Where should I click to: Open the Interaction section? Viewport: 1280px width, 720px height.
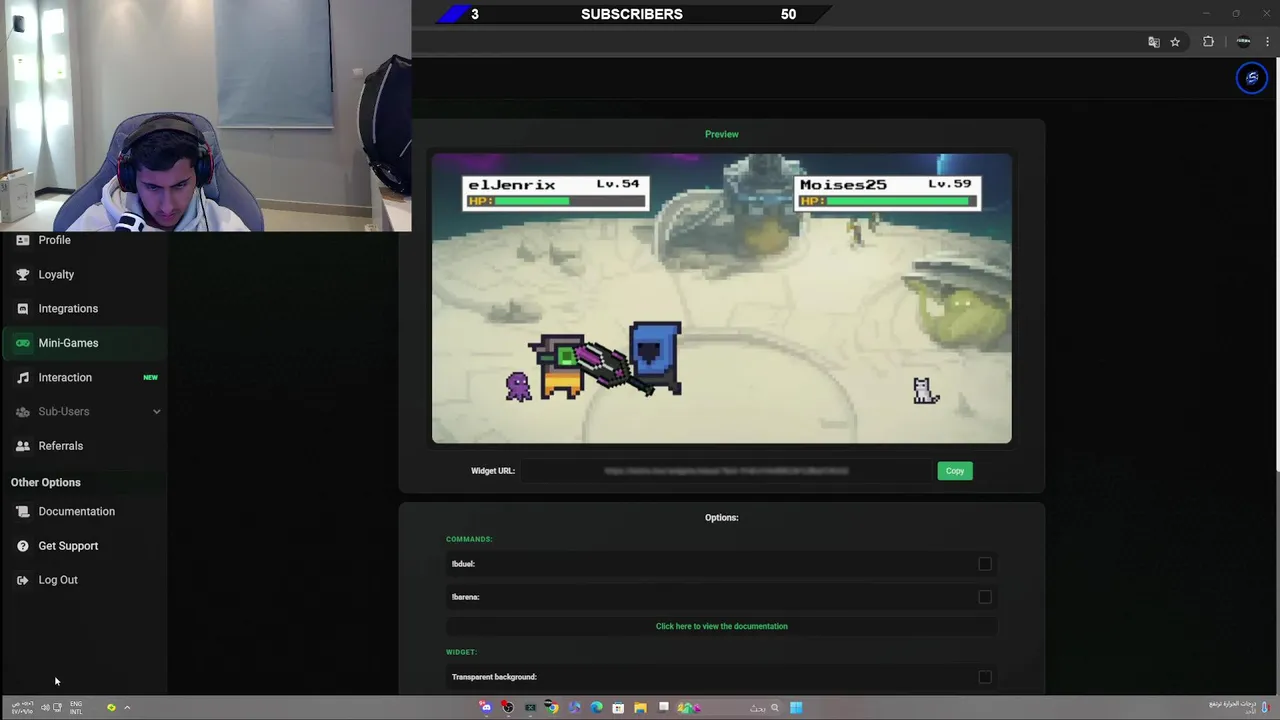[x=65, y=377]
